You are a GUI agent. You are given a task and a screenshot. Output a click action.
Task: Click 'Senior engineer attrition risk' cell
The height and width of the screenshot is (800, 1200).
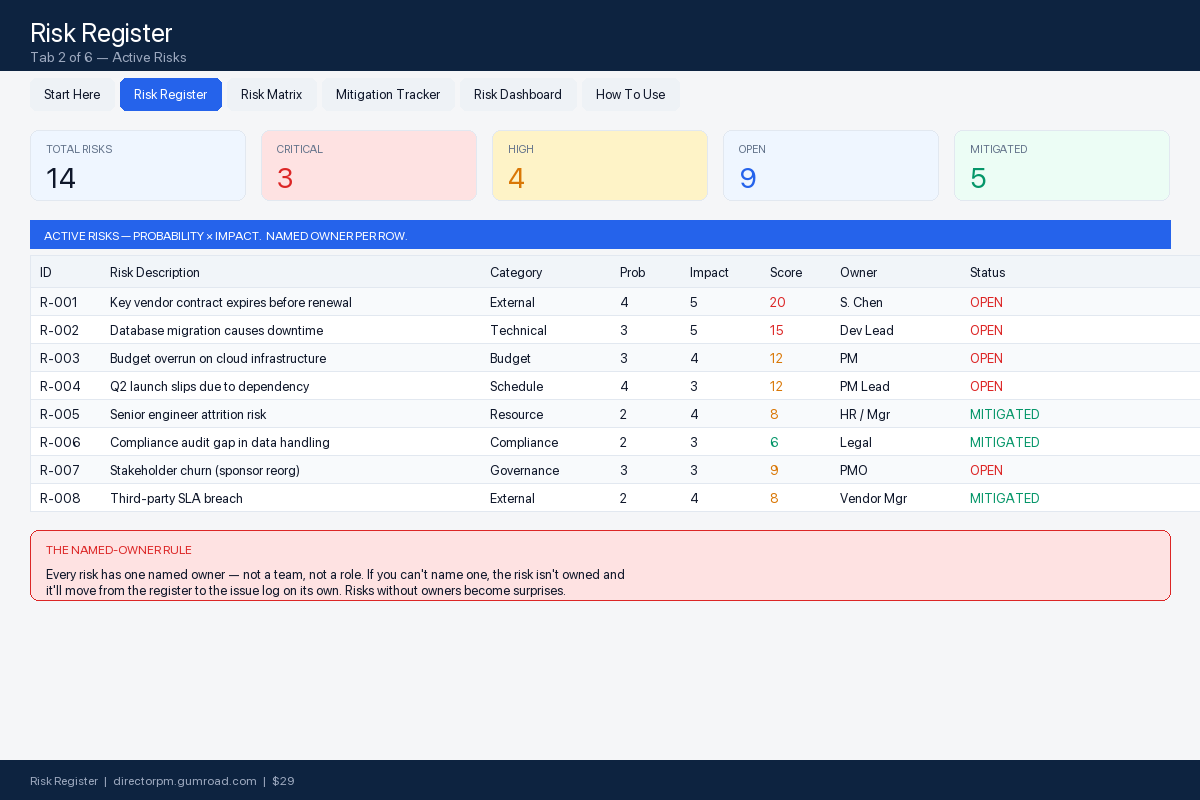tap(188, 414)
